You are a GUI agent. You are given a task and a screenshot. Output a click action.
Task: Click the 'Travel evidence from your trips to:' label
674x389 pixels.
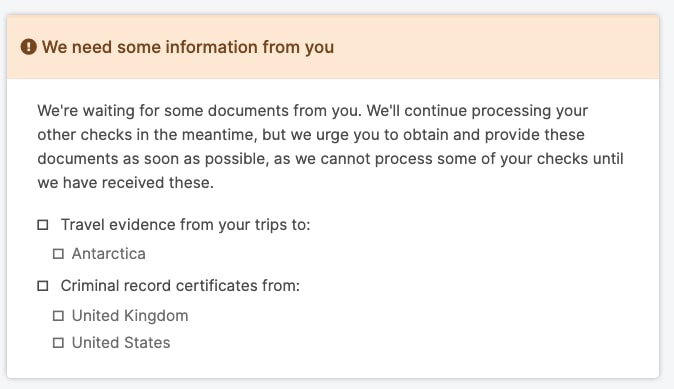click(185, 225)
